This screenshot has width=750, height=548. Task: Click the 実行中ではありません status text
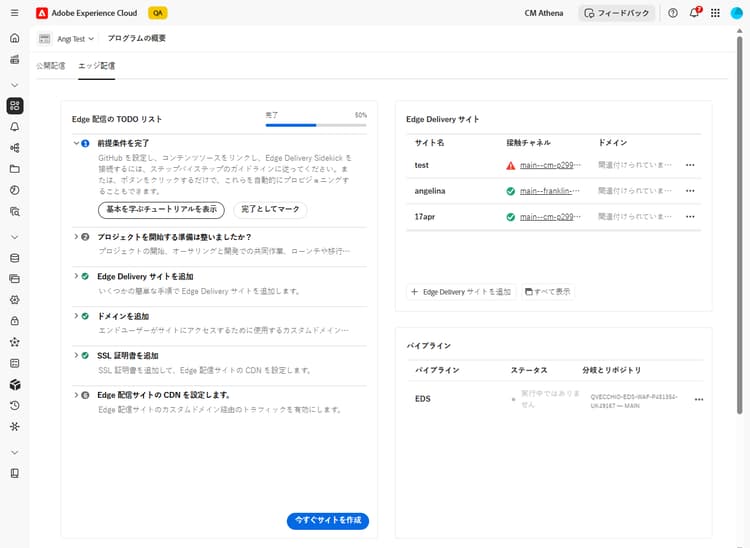point(550,399)
